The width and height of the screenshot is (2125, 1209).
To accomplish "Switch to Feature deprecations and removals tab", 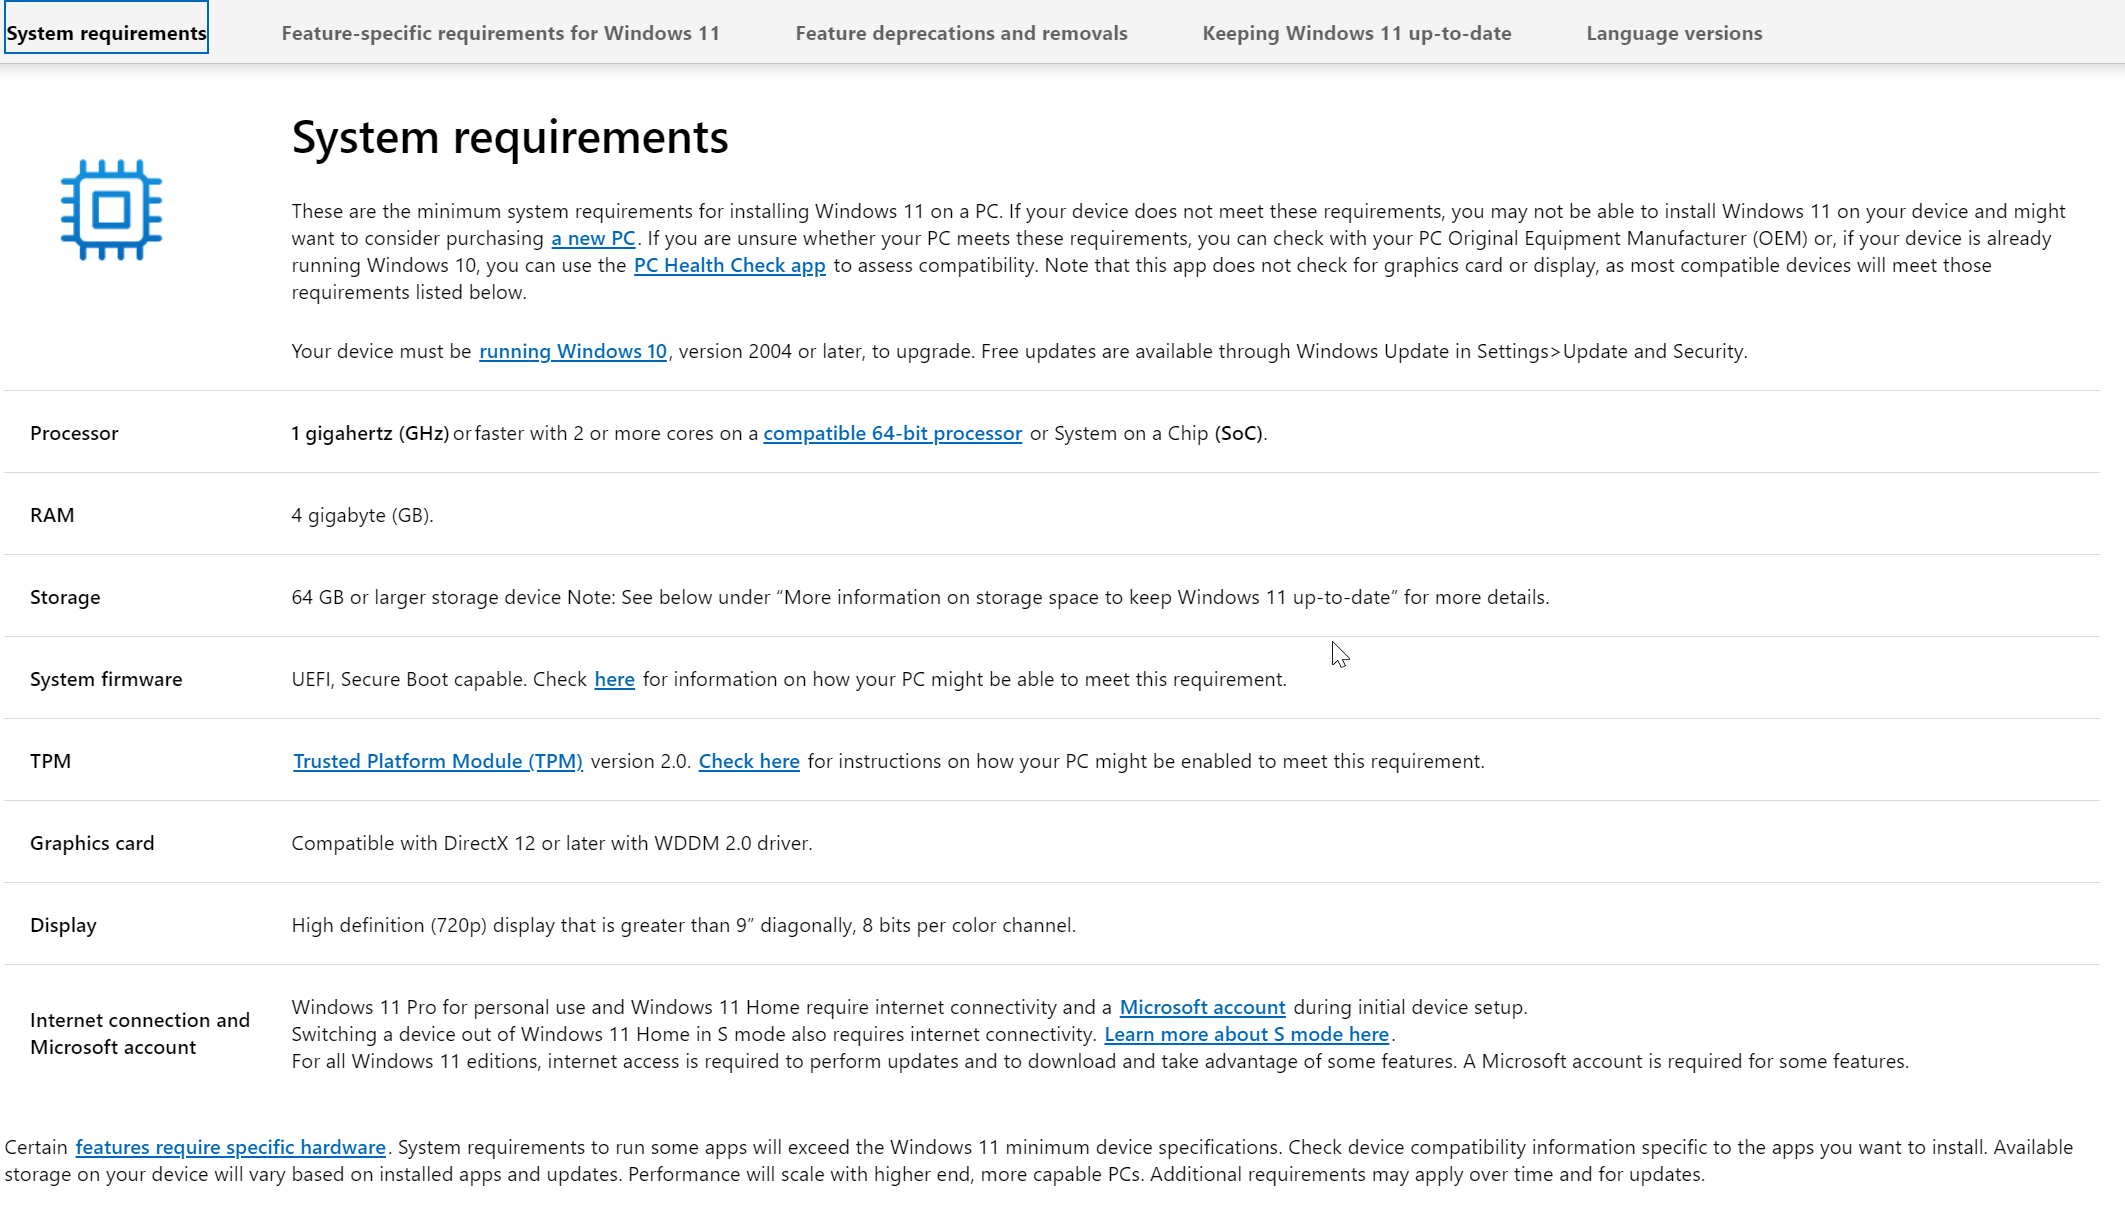I will point(961,33).
